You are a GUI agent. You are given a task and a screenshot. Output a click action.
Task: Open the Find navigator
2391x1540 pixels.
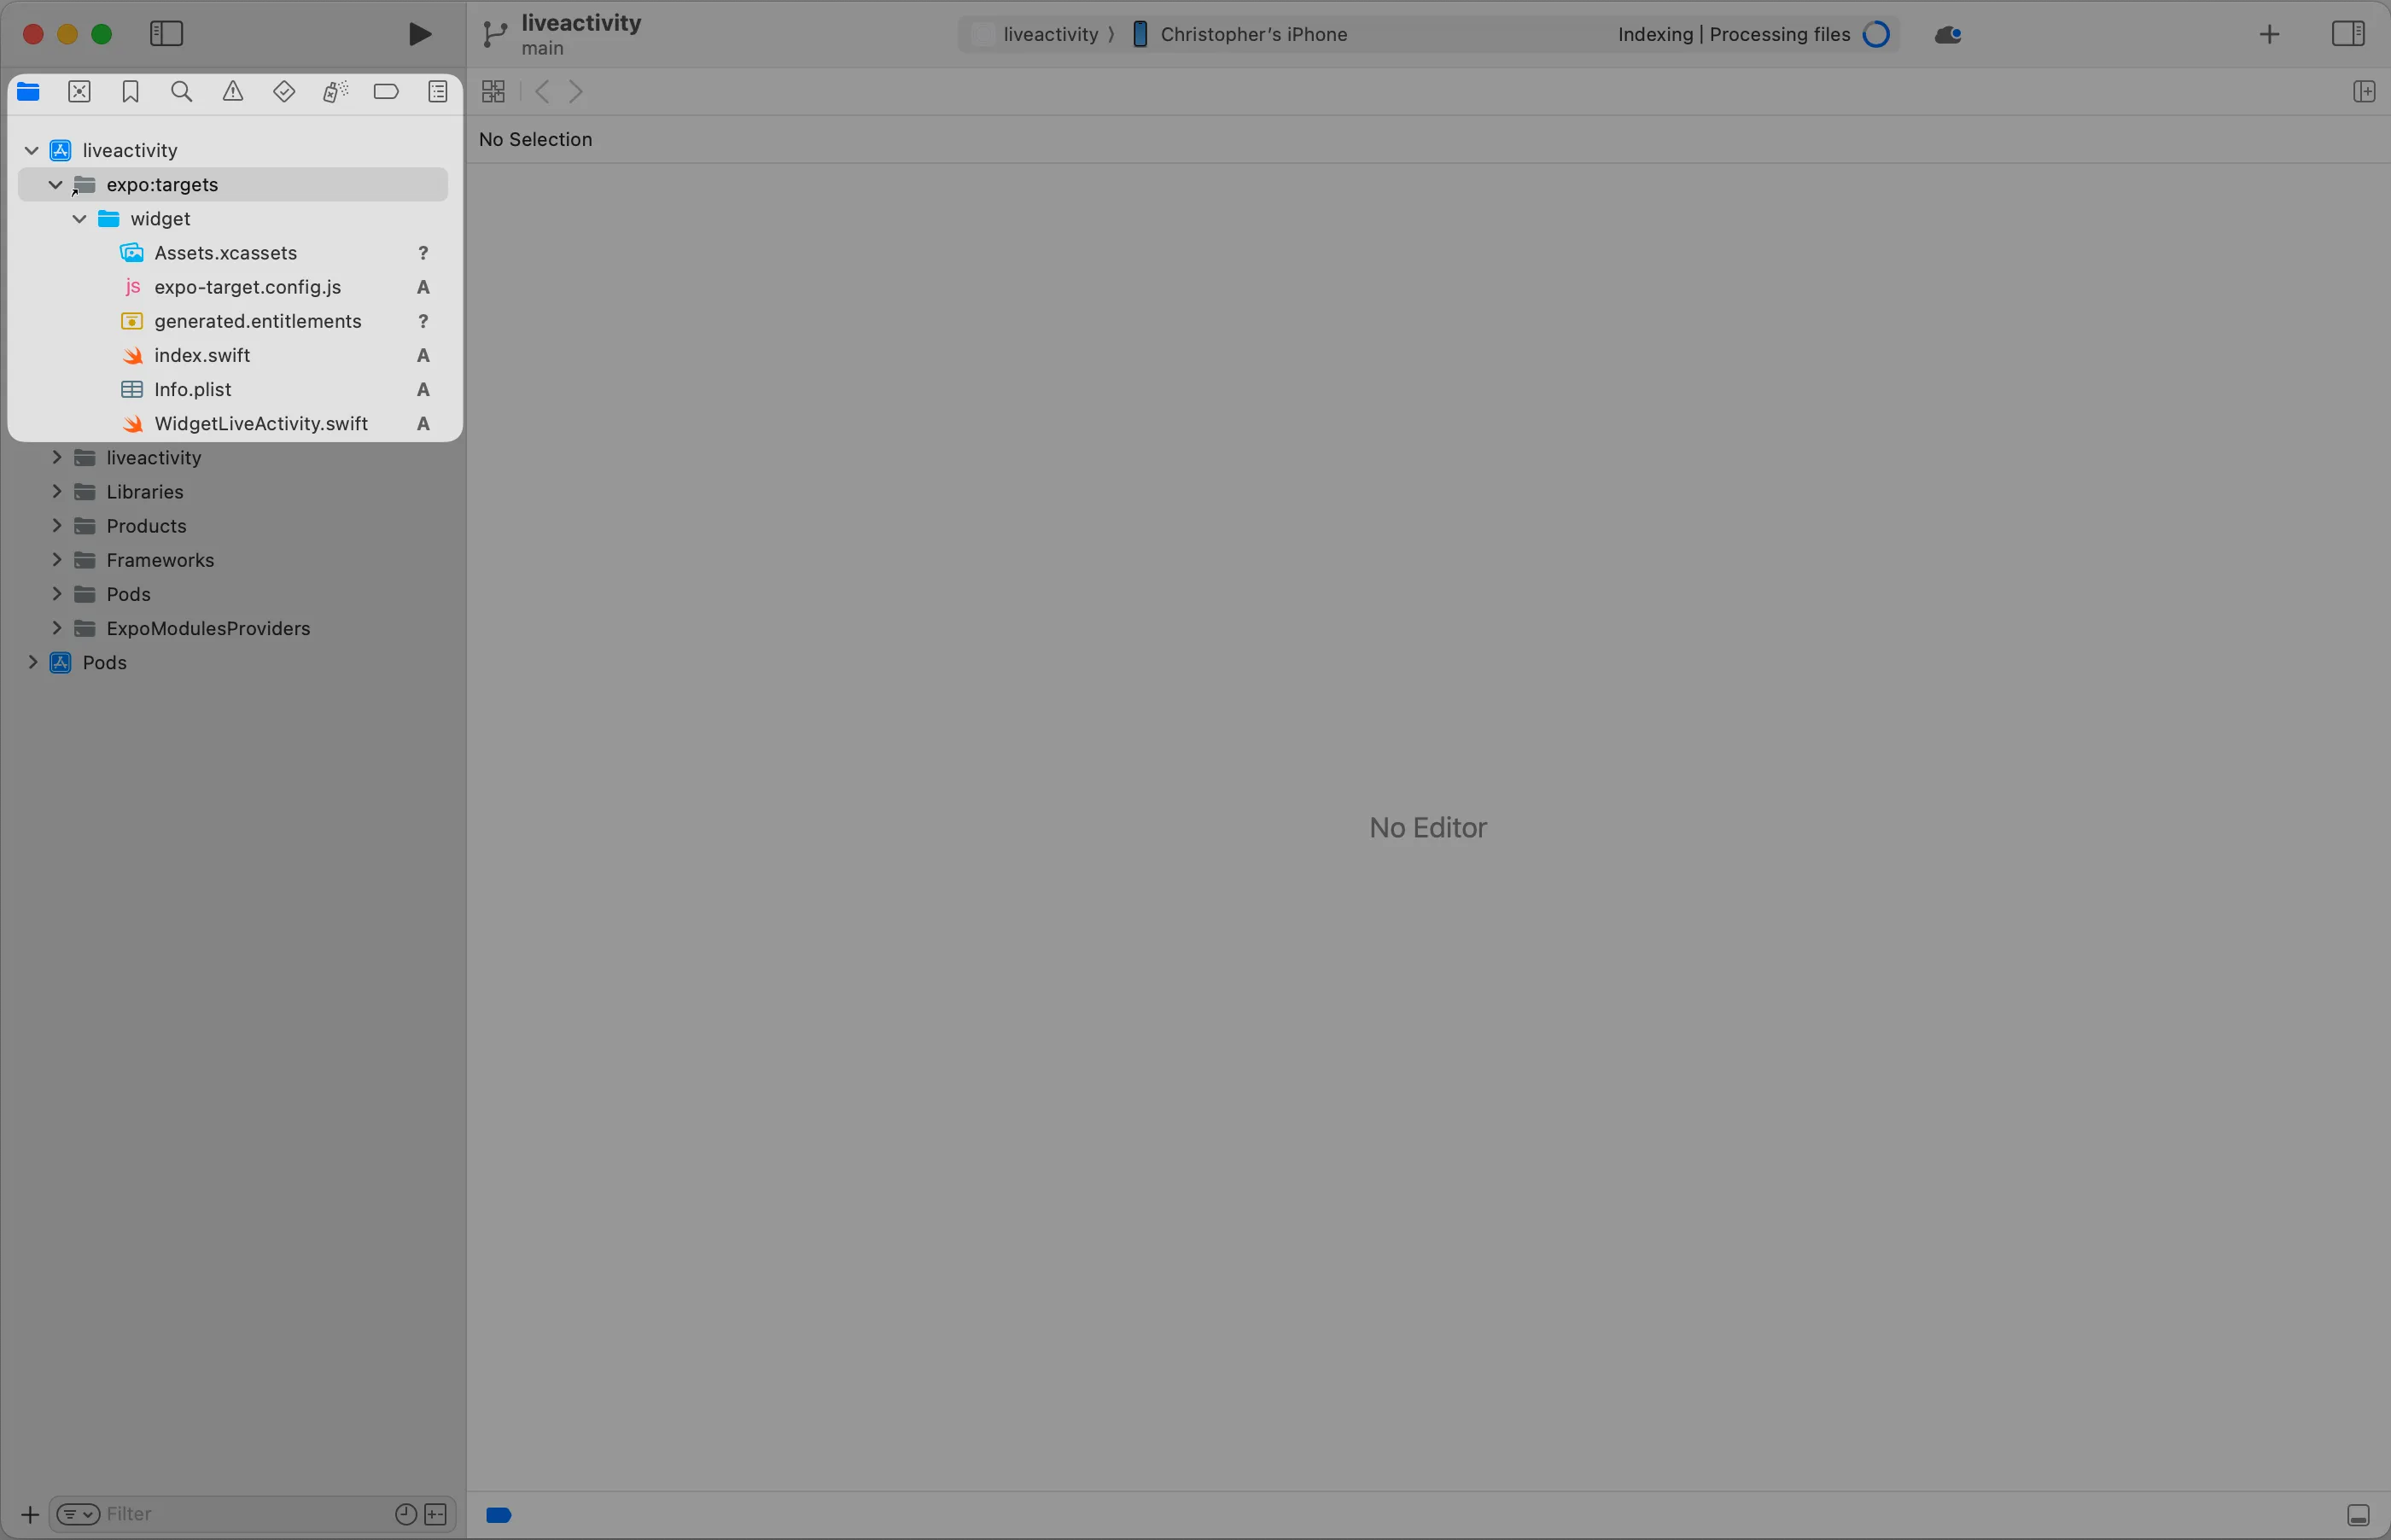[181, 91]
